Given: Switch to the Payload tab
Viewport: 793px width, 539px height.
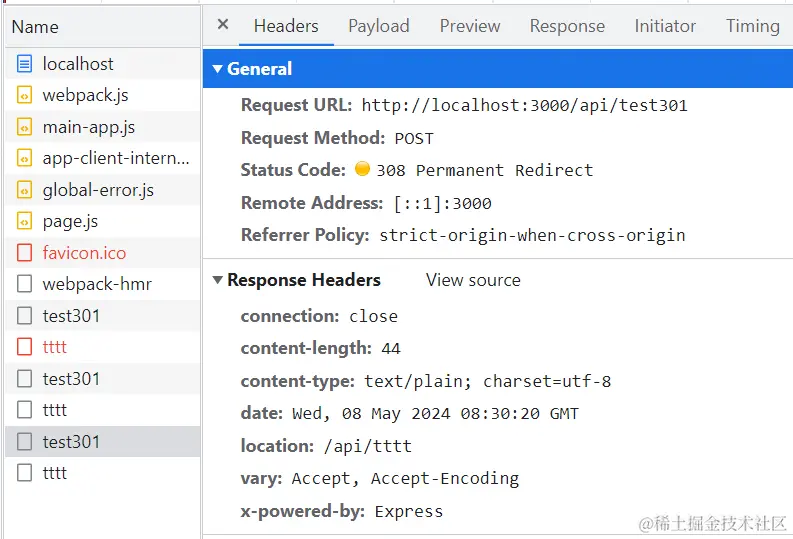Looking at the screenshot, I should click(378, 26).
